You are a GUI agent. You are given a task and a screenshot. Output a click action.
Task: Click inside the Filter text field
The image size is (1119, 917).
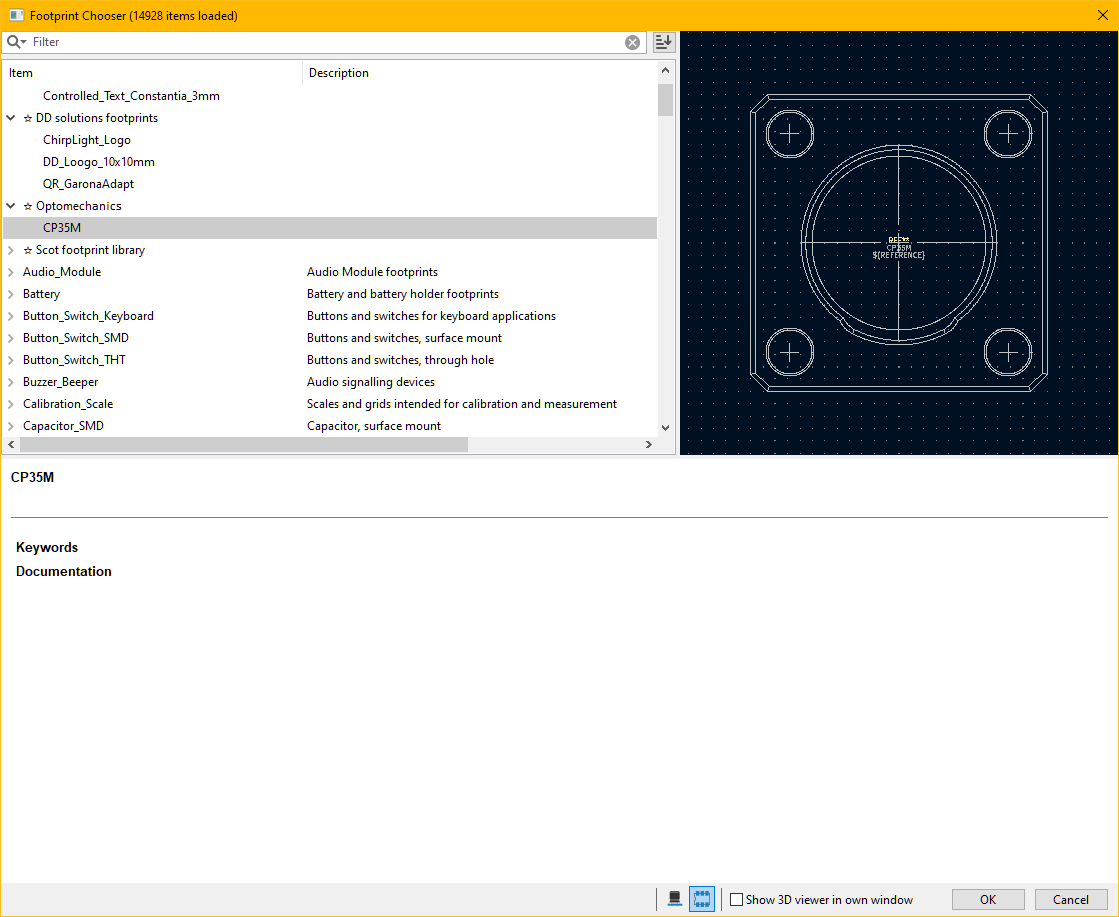coord(320,42)
